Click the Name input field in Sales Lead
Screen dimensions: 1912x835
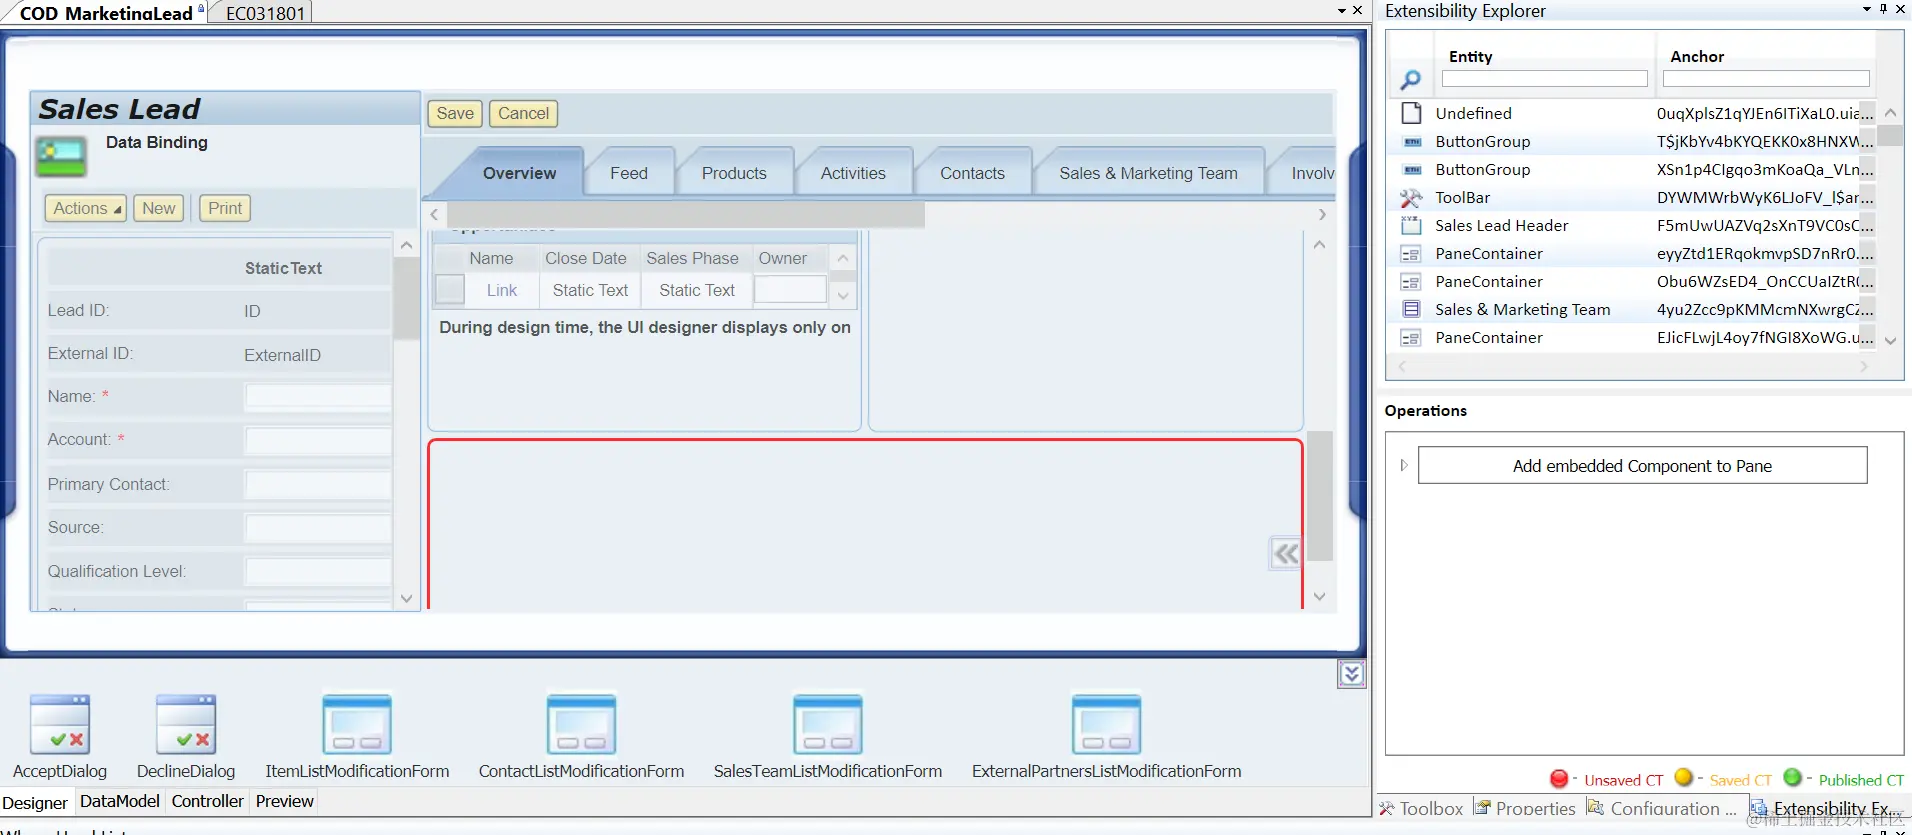click(x=318, y=397)
